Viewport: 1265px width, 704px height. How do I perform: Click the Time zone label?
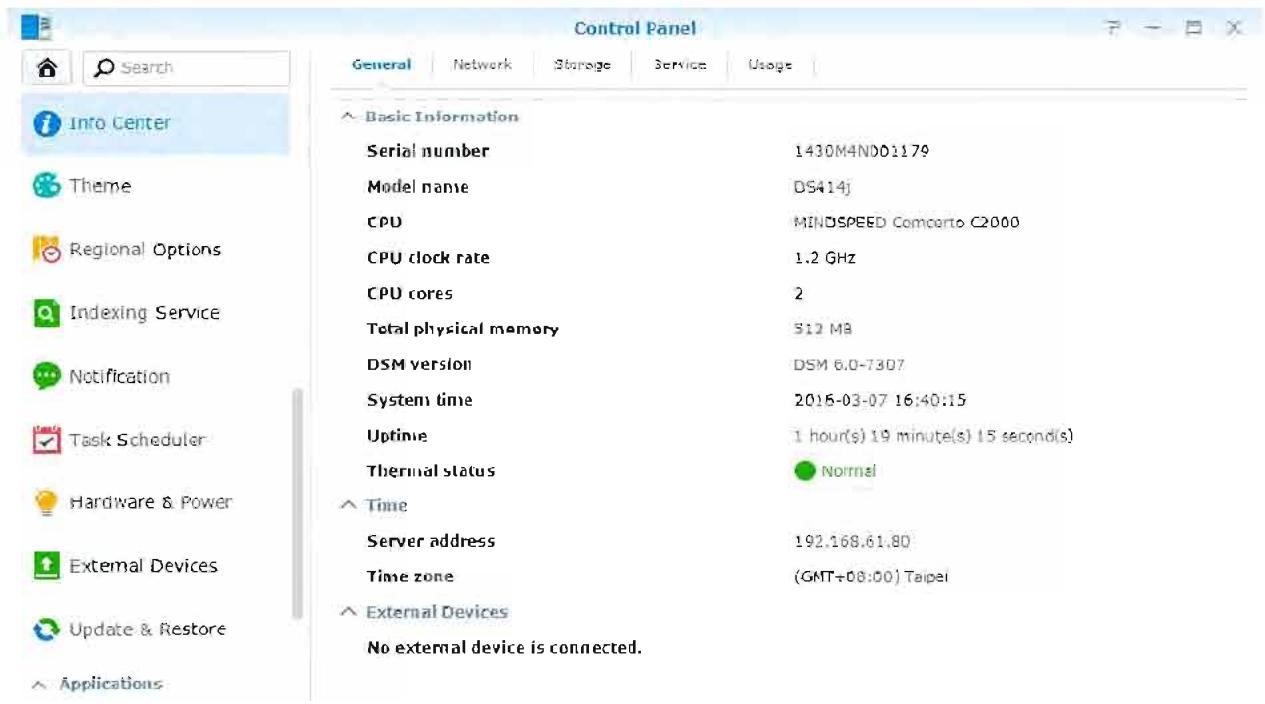[410, 577]
